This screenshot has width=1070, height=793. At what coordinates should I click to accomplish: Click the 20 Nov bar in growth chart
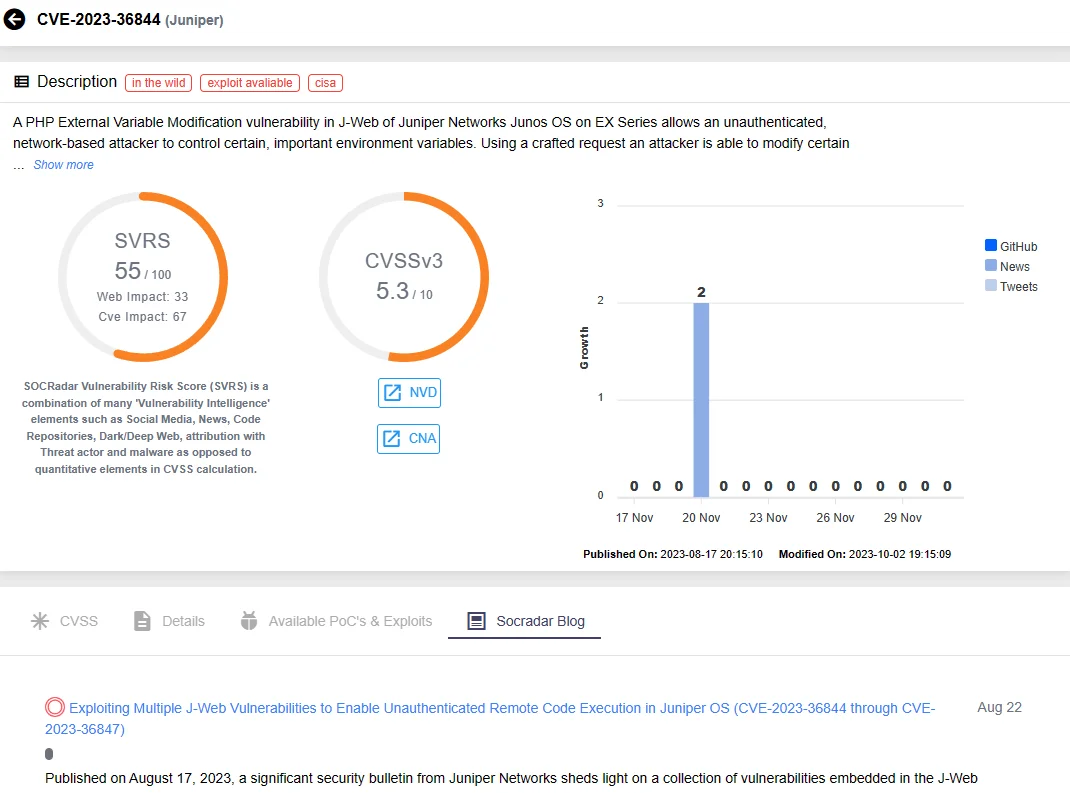[701, 399]
